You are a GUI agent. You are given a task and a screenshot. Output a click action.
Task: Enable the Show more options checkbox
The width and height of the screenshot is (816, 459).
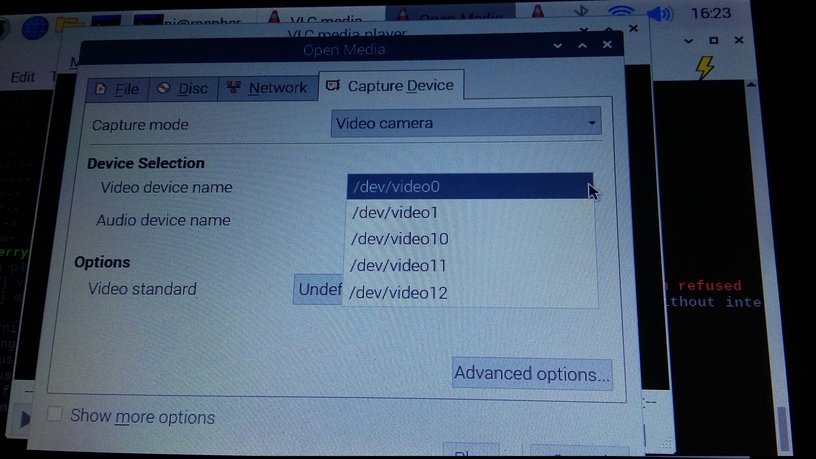point(54,415)
